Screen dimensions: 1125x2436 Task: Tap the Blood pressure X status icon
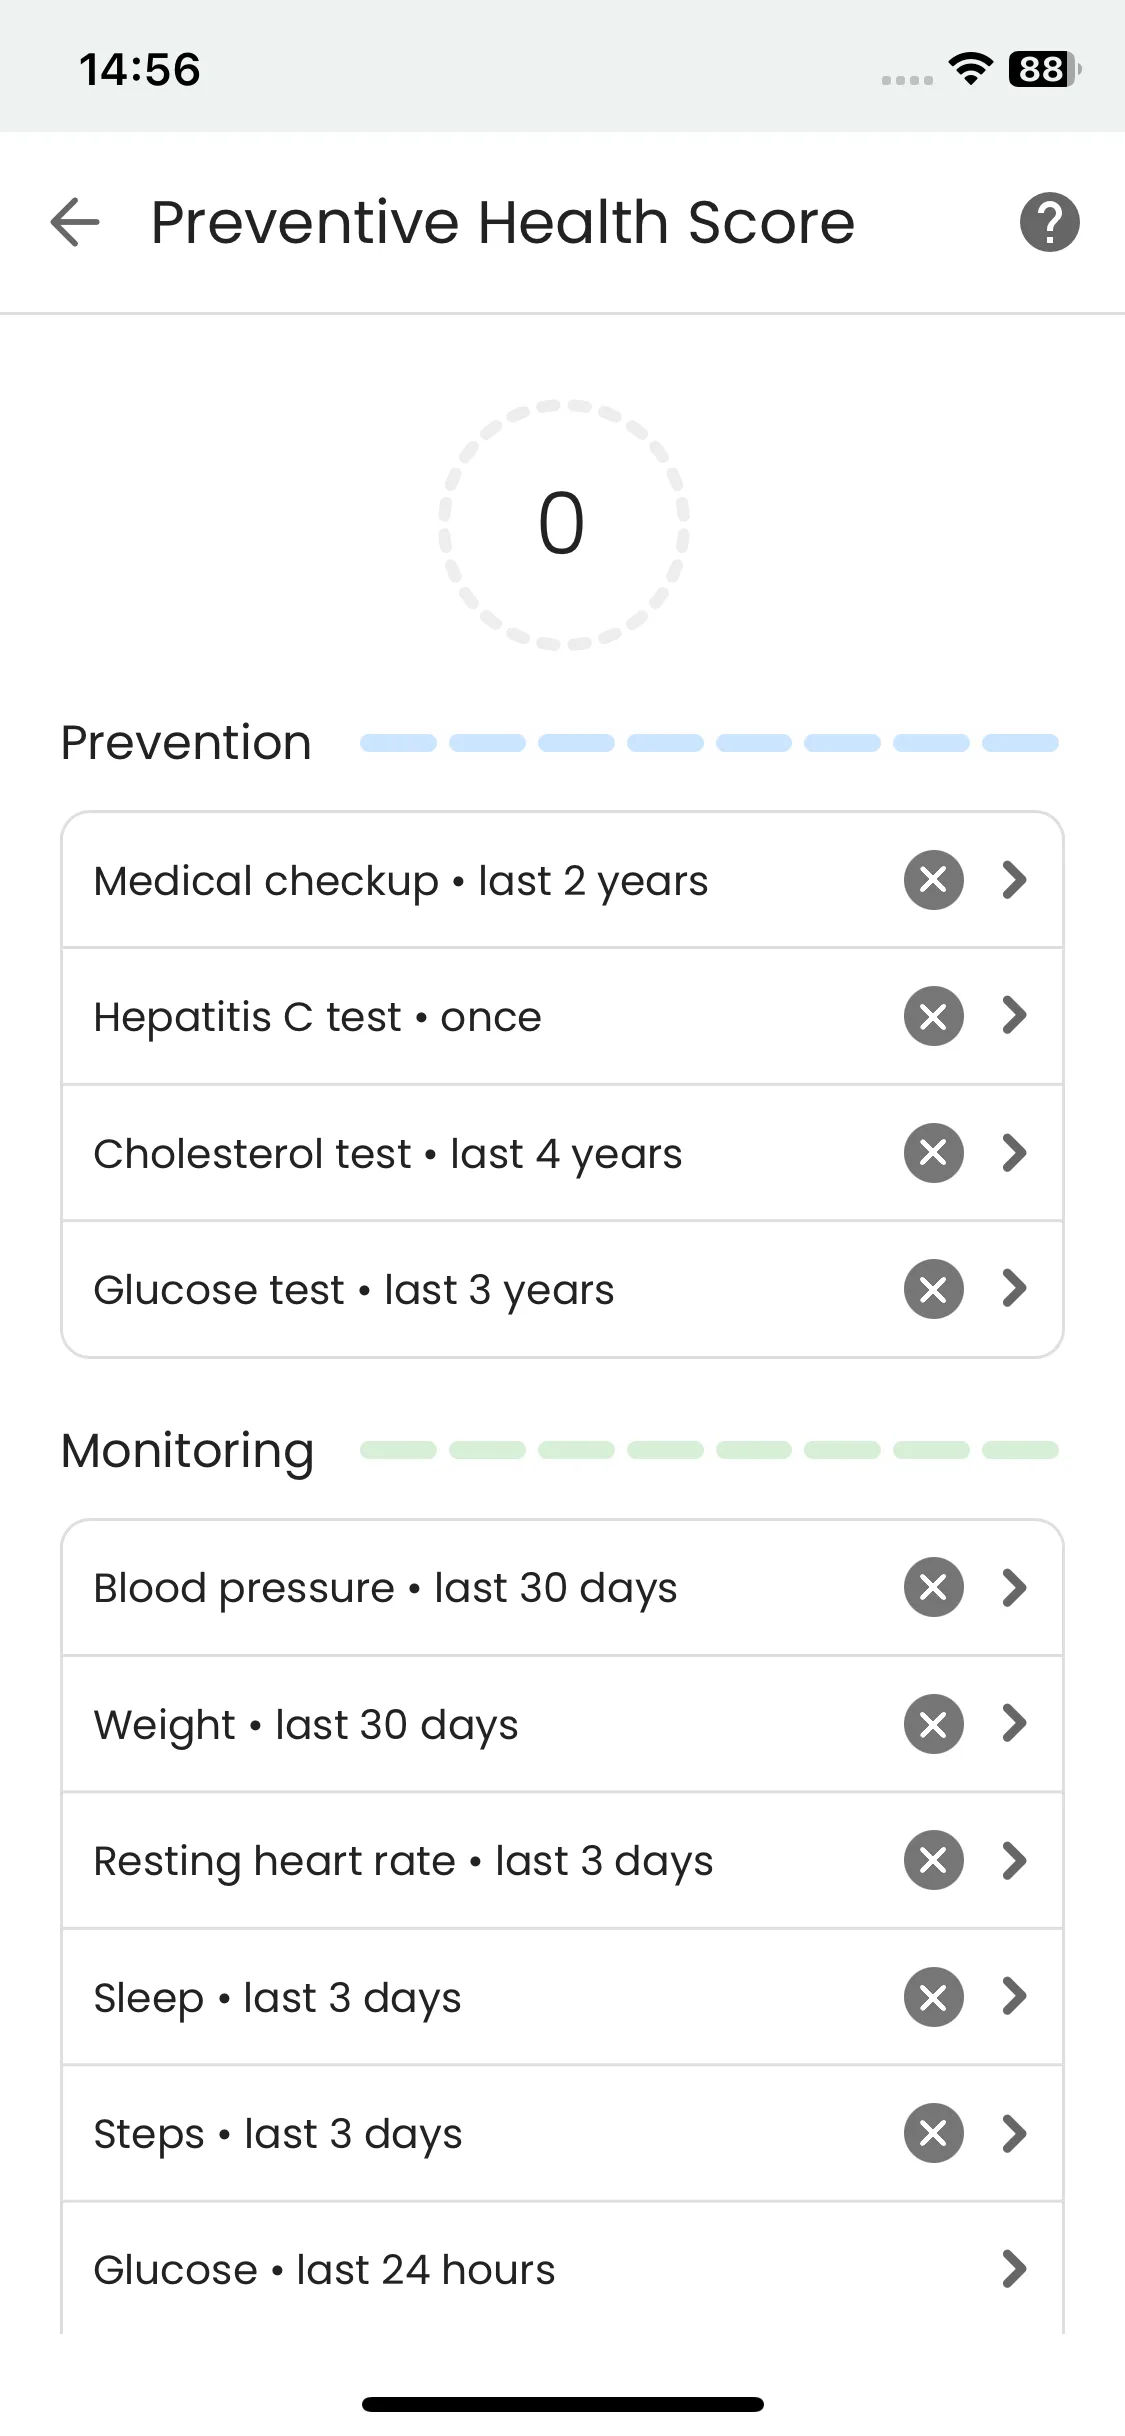(x=933, y=1587)
